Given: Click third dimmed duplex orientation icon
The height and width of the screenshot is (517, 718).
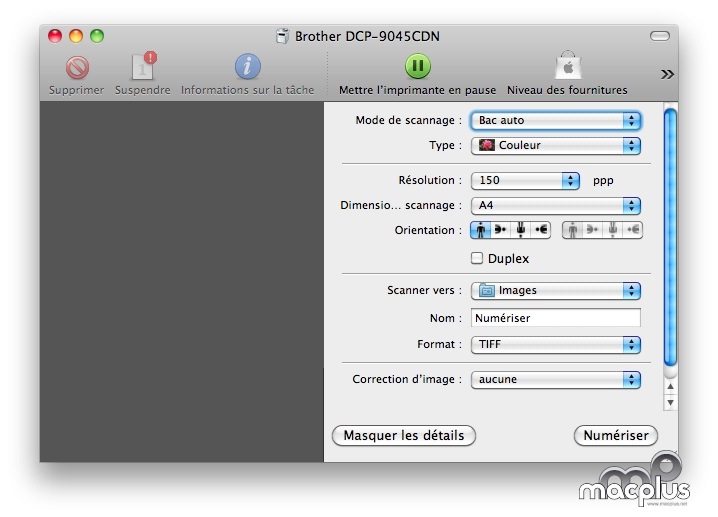Looking at the screenshot, I should [x=613, y=230].
